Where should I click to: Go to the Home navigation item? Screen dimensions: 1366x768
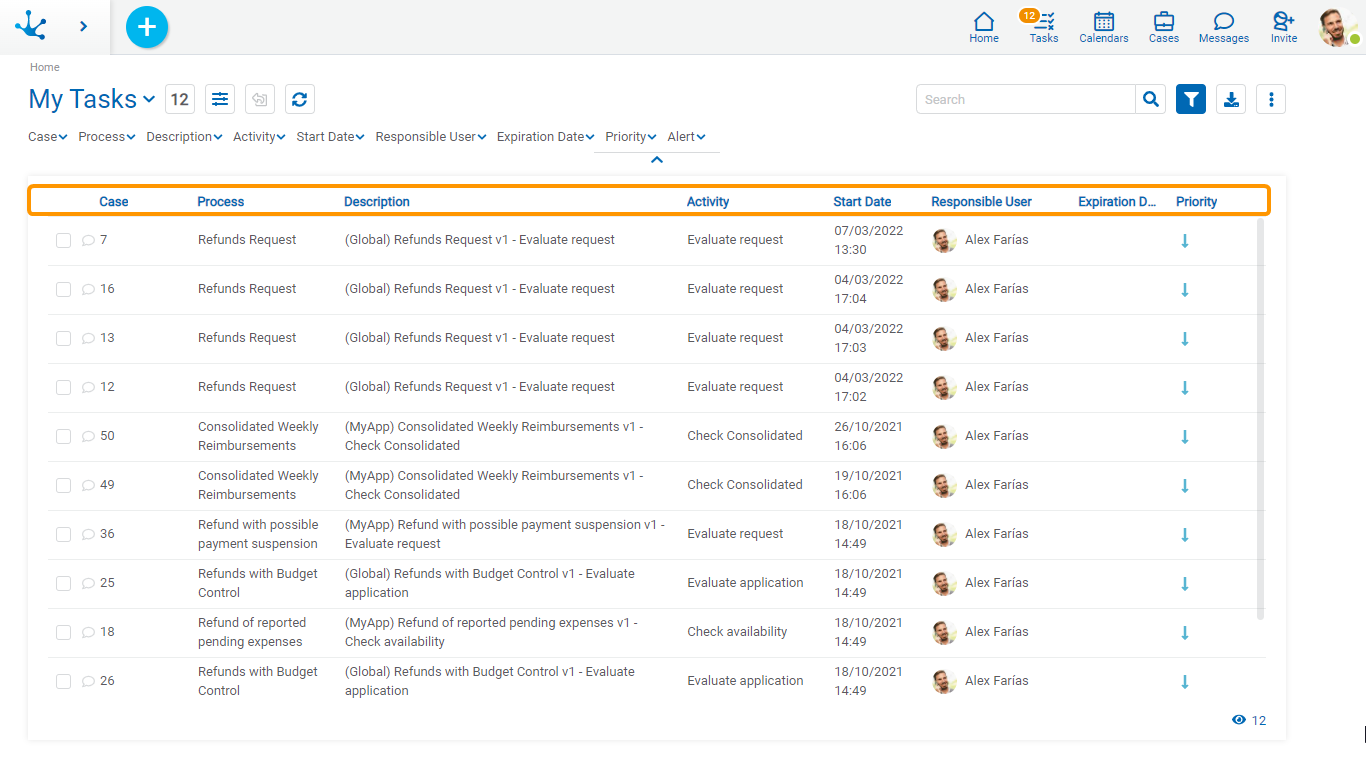click(x=983, y=27)
